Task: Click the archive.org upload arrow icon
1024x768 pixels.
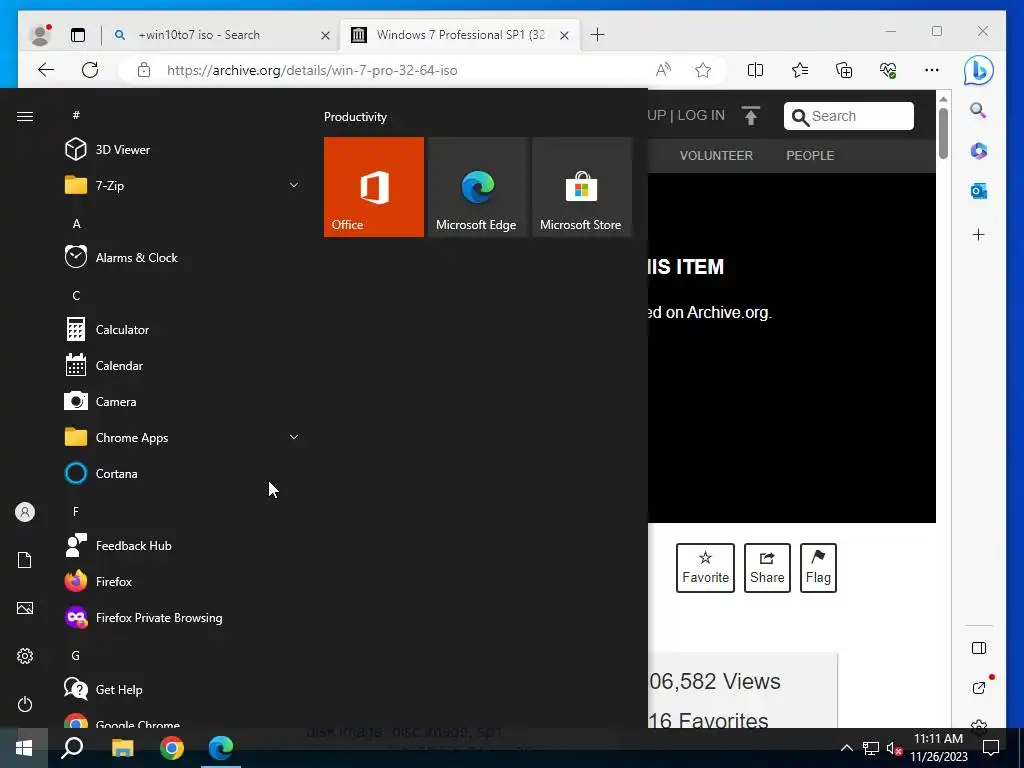Action: pyautogui.click(x=751, y=116)
